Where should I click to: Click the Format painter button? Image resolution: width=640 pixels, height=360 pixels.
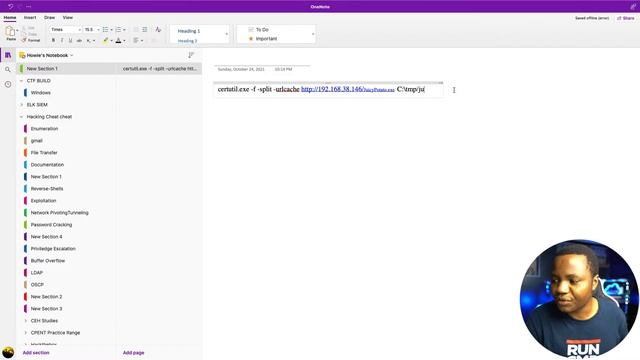pos(31,40)
